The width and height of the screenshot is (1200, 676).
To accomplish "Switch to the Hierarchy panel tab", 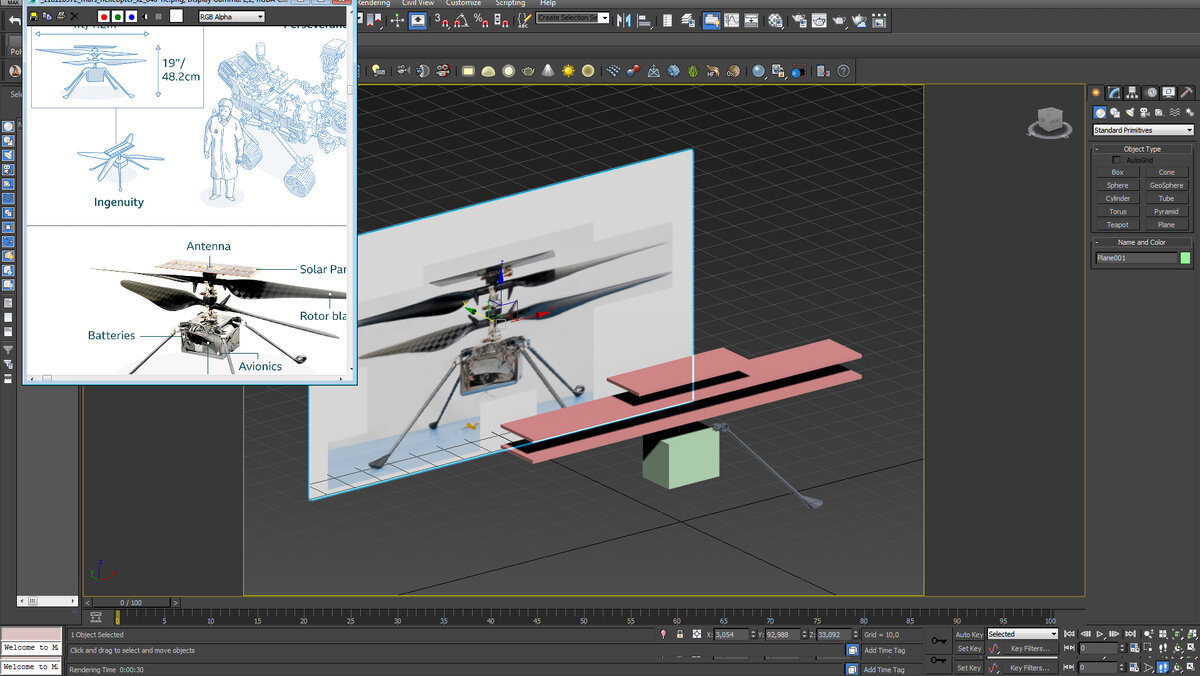I will click(x=1131, y=93).
